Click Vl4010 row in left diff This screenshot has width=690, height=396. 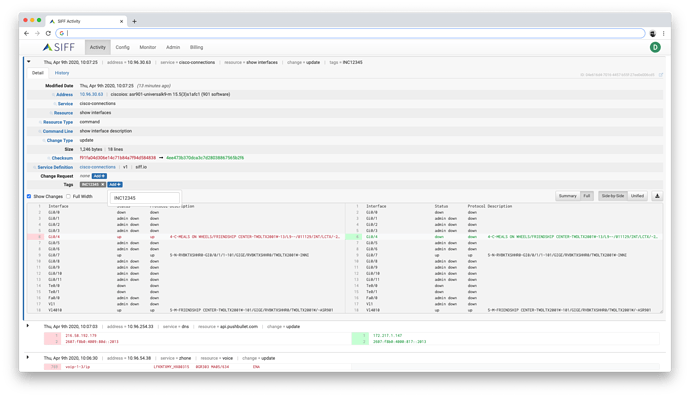pos(185,310)
